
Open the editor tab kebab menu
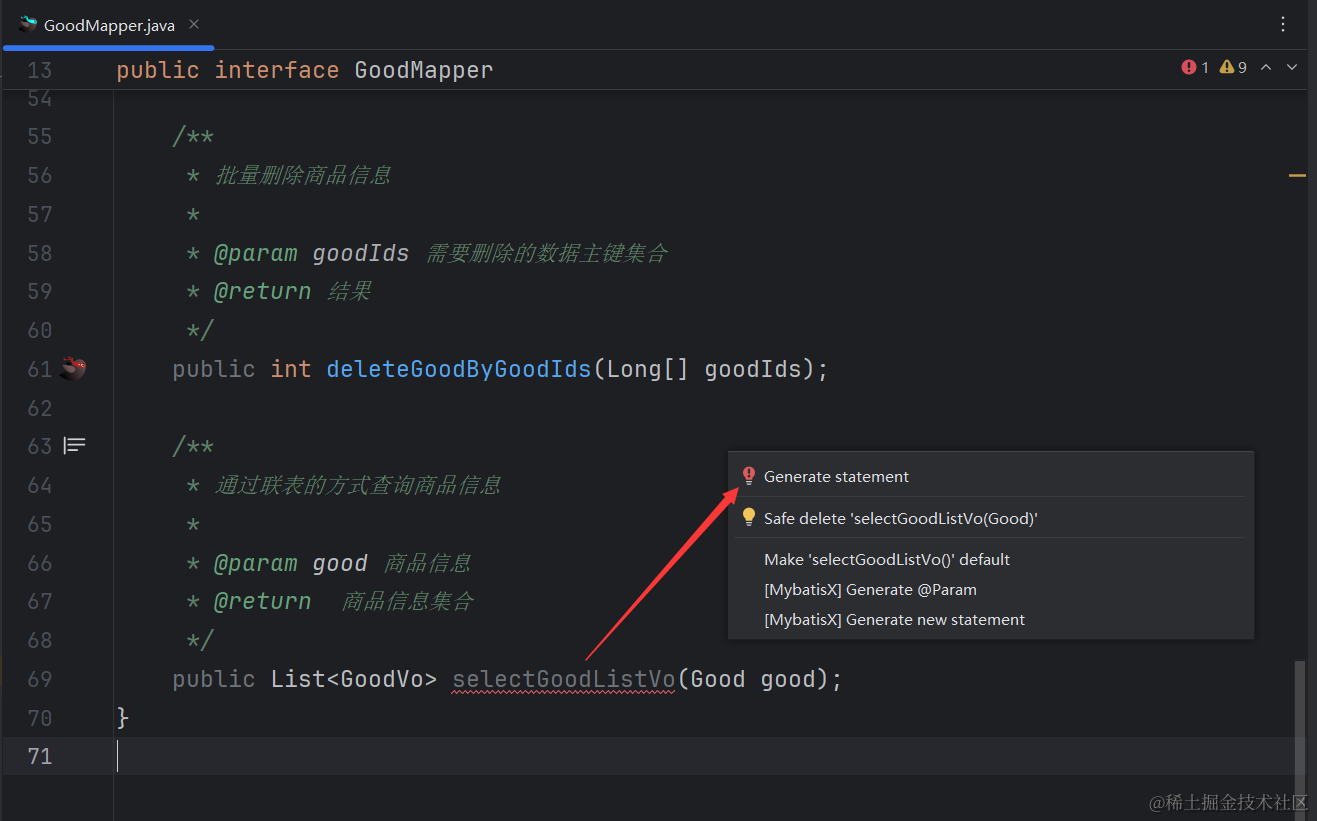tap(1283, 24)
